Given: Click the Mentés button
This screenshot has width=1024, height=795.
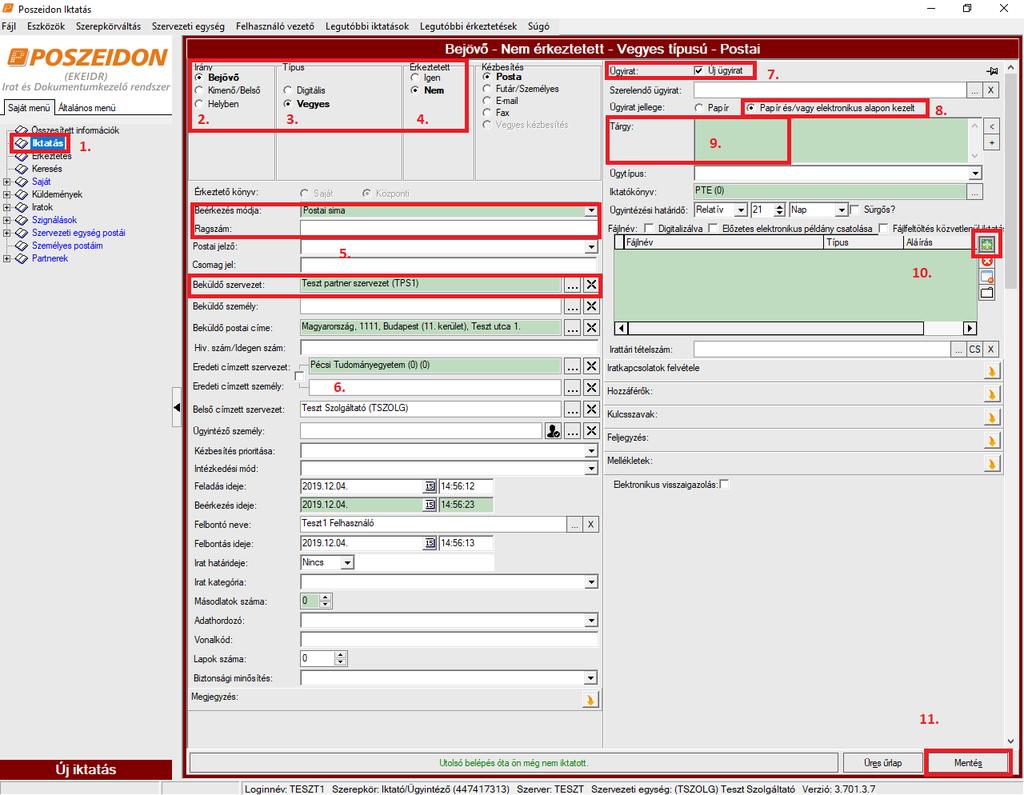Looking at the screenshot, I should click(968, 763).
